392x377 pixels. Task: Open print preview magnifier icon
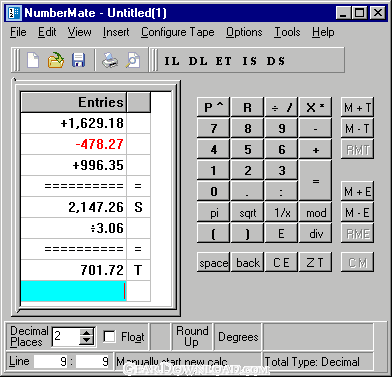point(133,60)
